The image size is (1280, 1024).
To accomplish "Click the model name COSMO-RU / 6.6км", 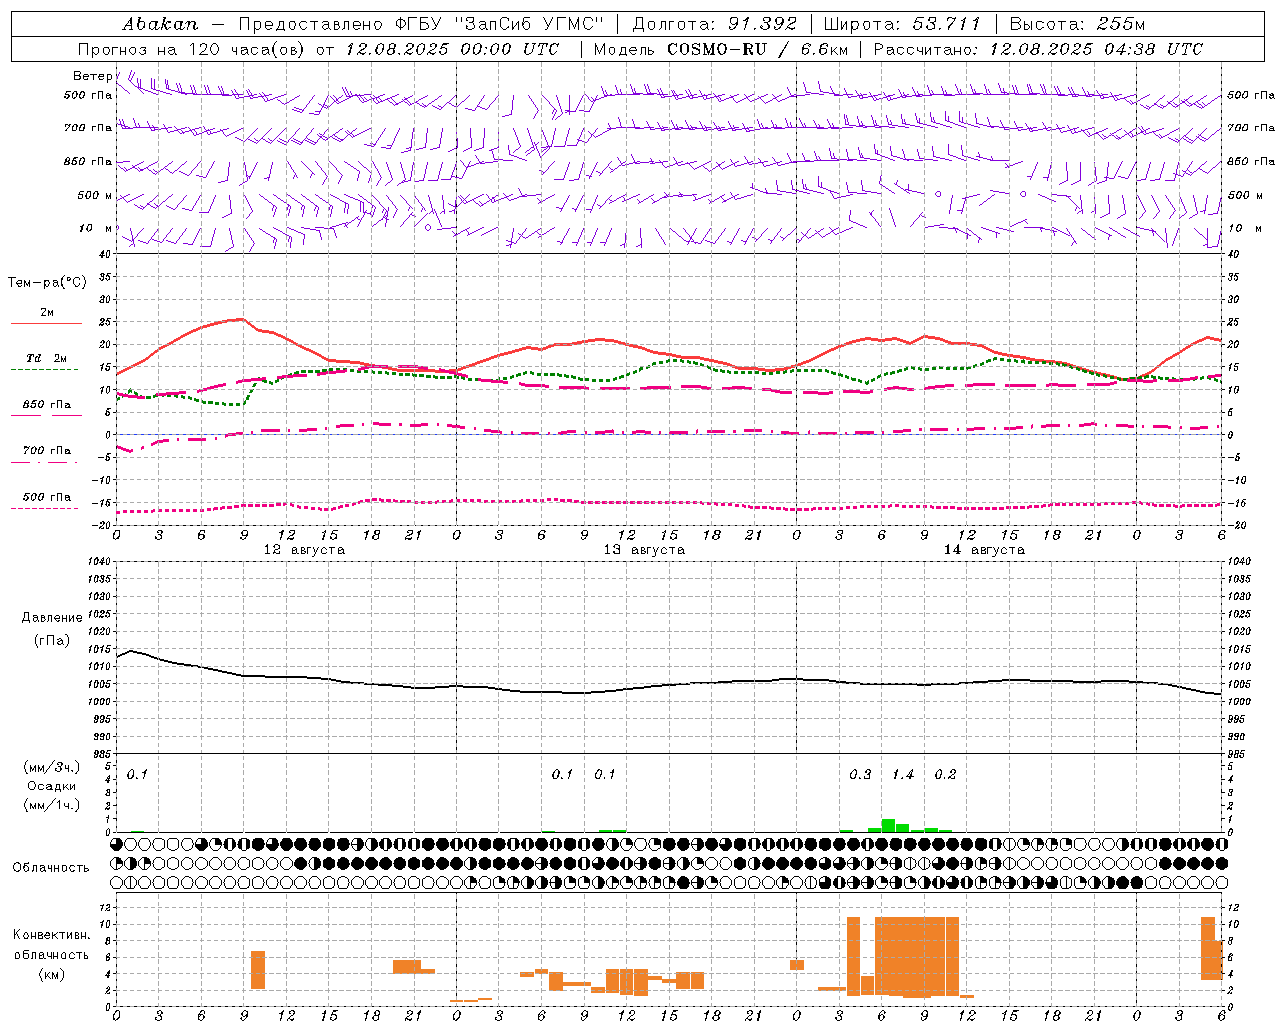I will point(757,49).
